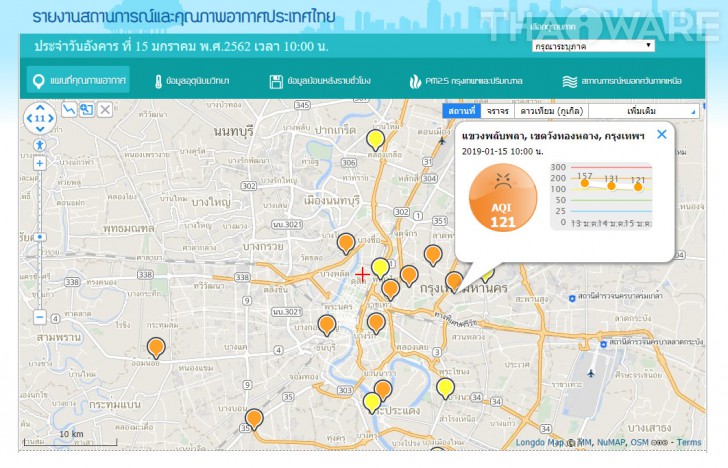Switch to the ดาวเทียม (ภูเก็ต) satellite tab
The image size is (728, 468).
click(552, 111)
